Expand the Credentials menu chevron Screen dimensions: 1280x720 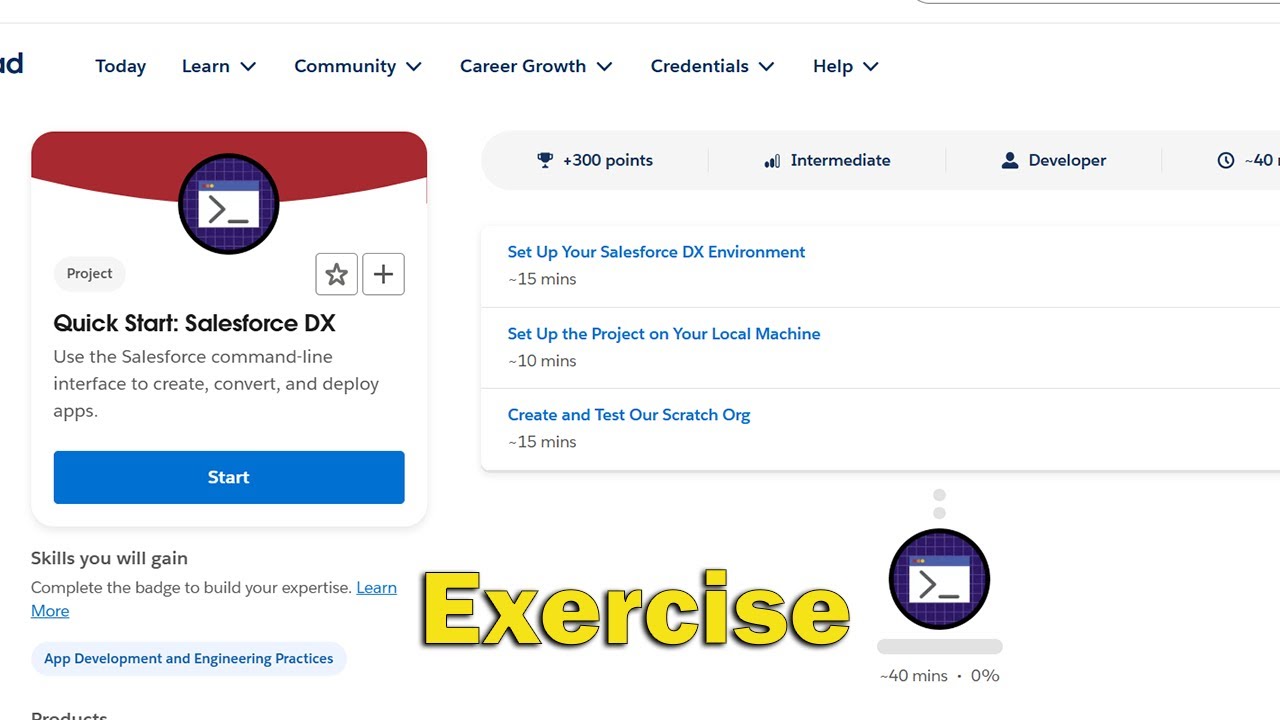pos(767,67)
